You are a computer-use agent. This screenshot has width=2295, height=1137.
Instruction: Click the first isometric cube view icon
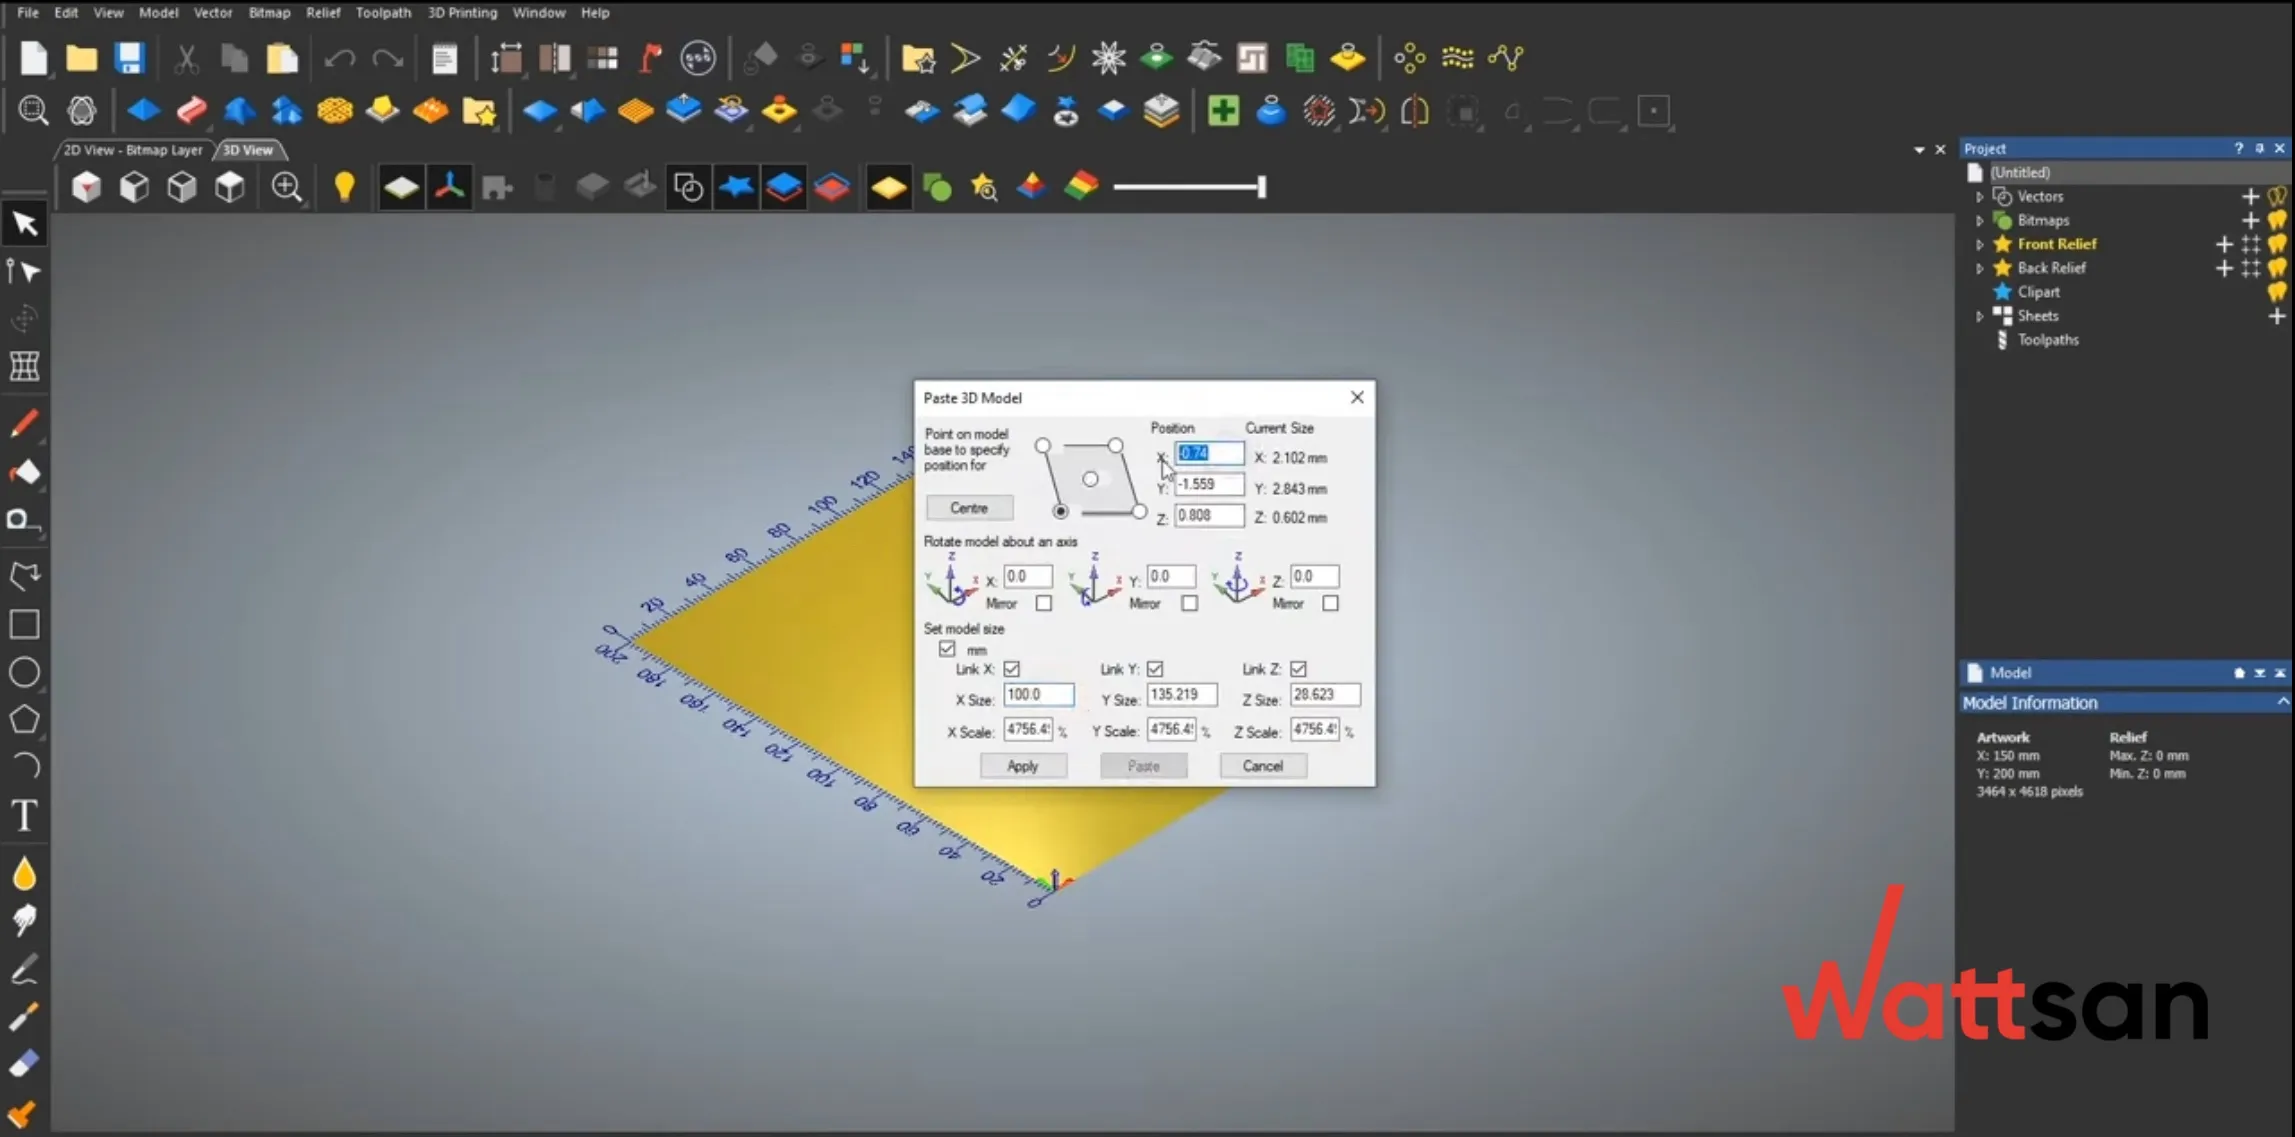pyautogui.click(x=86, y=187)
